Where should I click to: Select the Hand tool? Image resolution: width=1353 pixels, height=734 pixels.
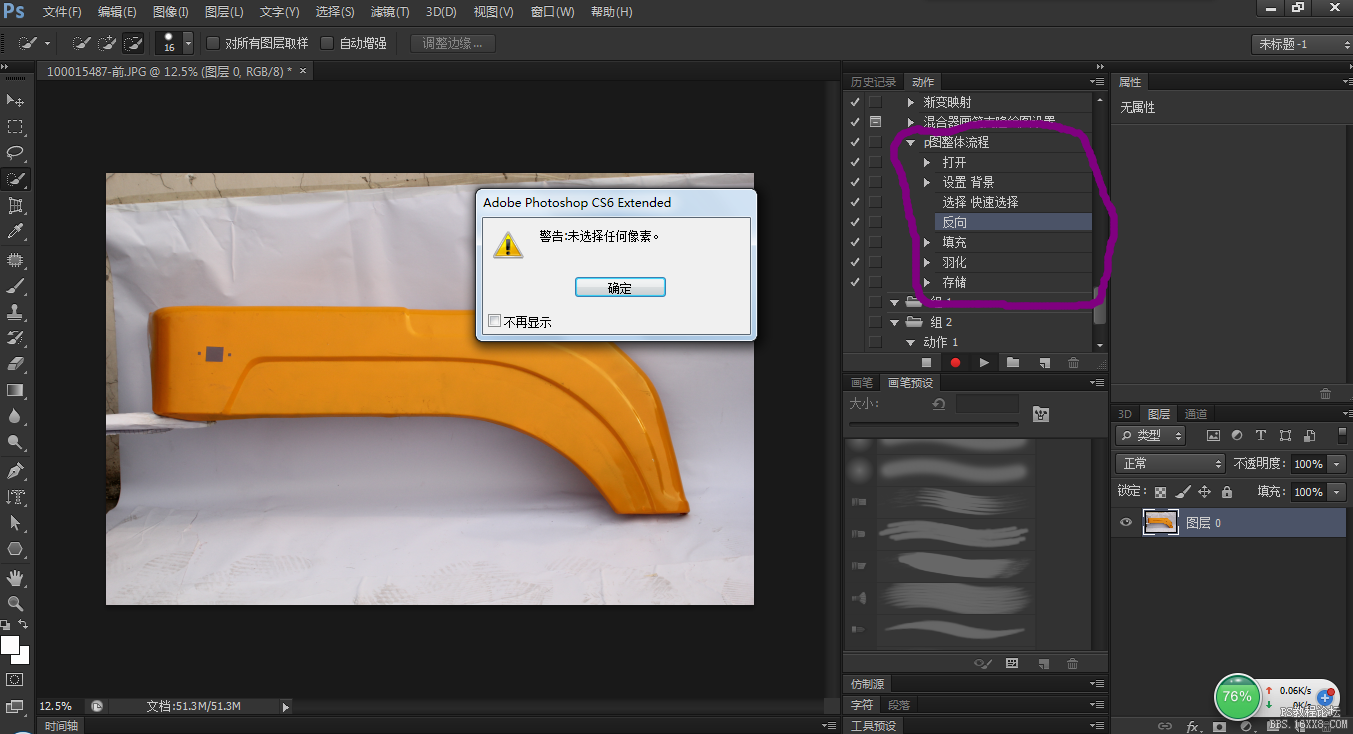[x=15, y=578]
